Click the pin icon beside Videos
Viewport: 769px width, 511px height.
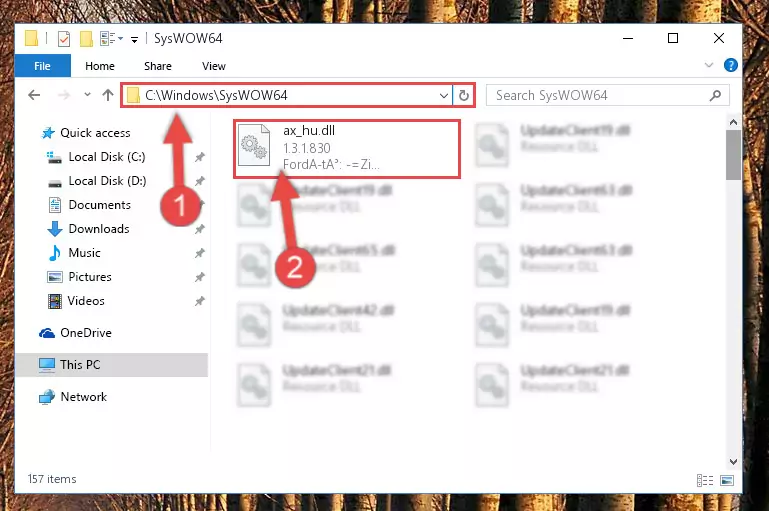[200, 302]
